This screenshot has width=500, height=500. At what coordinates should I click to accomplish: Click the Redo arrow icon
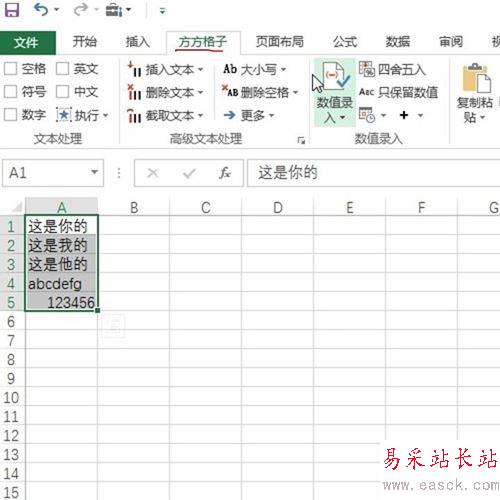[x=80, y=10]
